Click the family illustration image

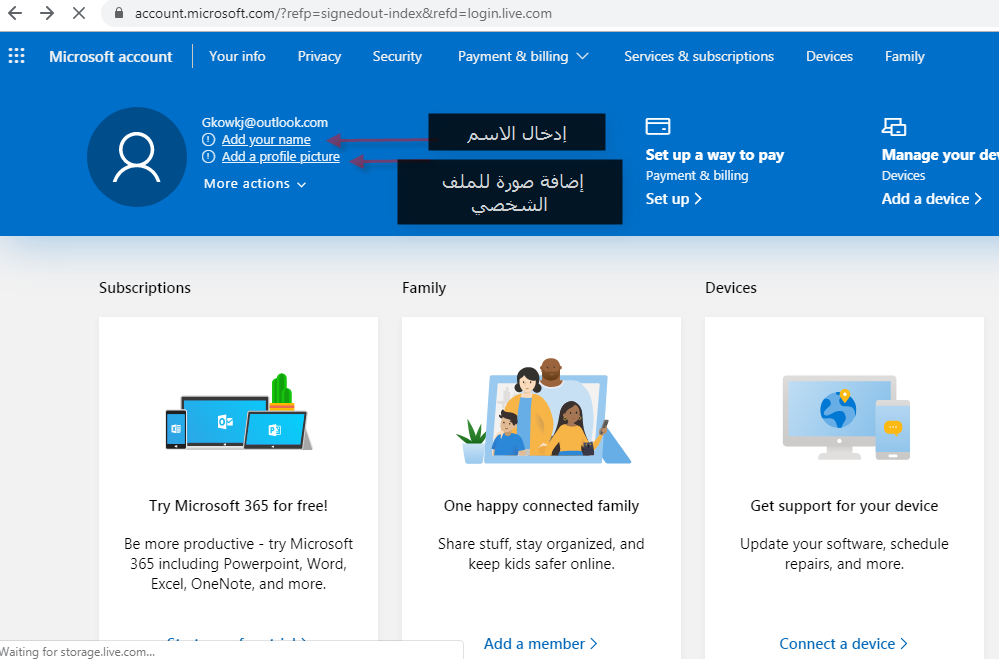(543, 411)
